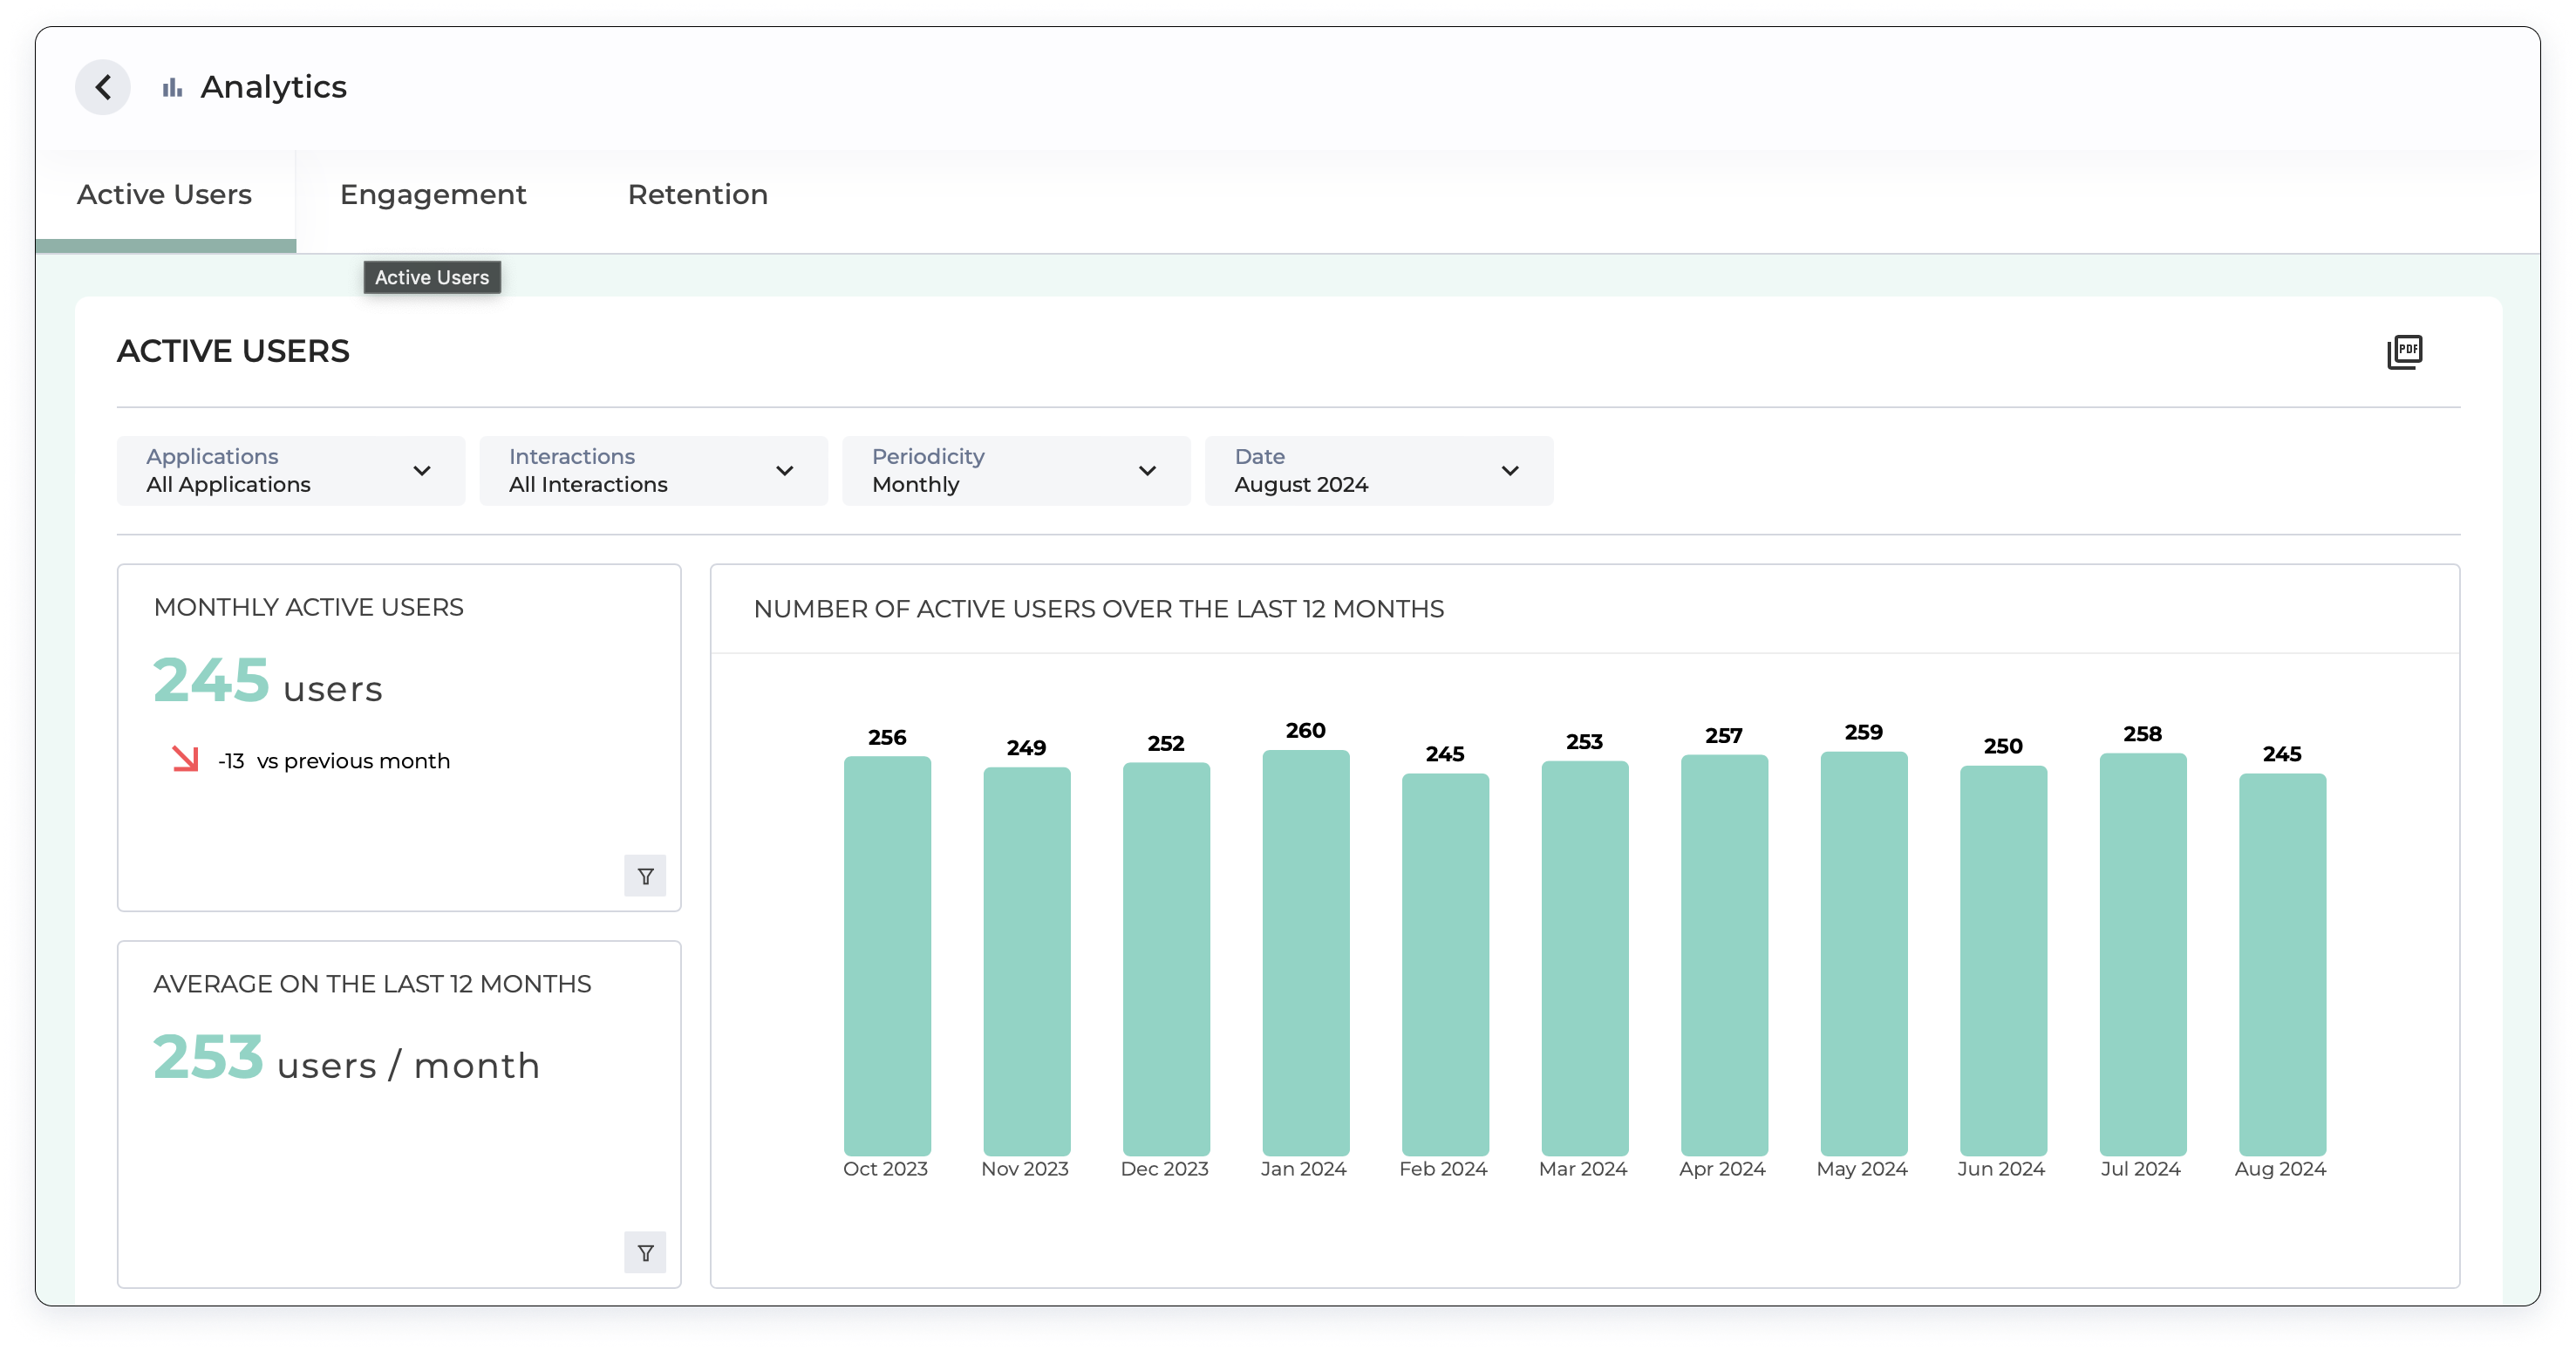The image size is (2576, 1350).
Task: Click the 250 value label above Jun 2024
Action: pos(2003,746)
